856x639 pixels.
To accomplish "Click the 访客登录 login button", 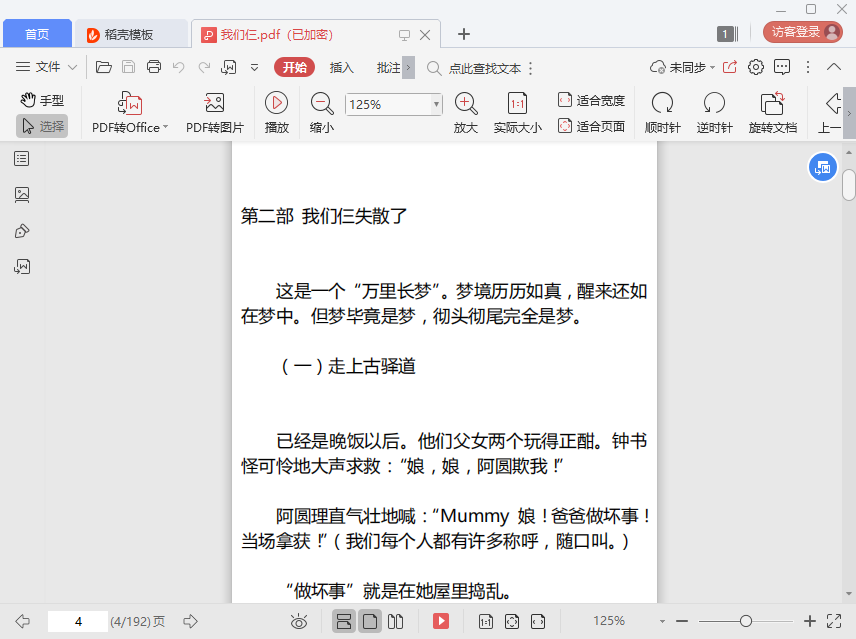I will pos(802,32).
